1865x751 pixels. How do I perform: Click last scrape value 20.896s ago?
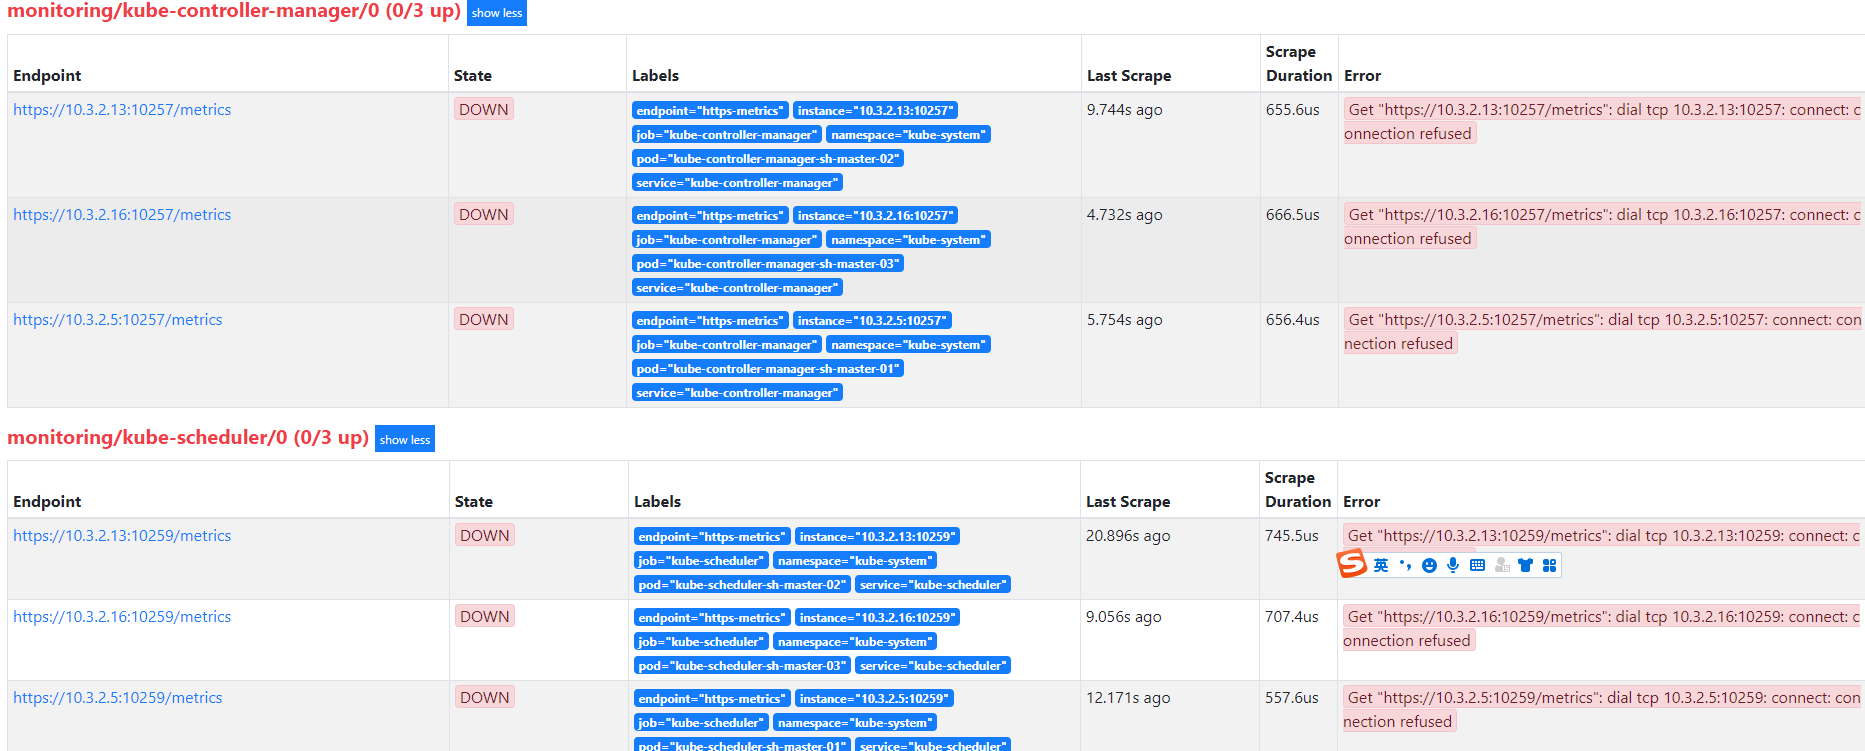point(1128,536)
